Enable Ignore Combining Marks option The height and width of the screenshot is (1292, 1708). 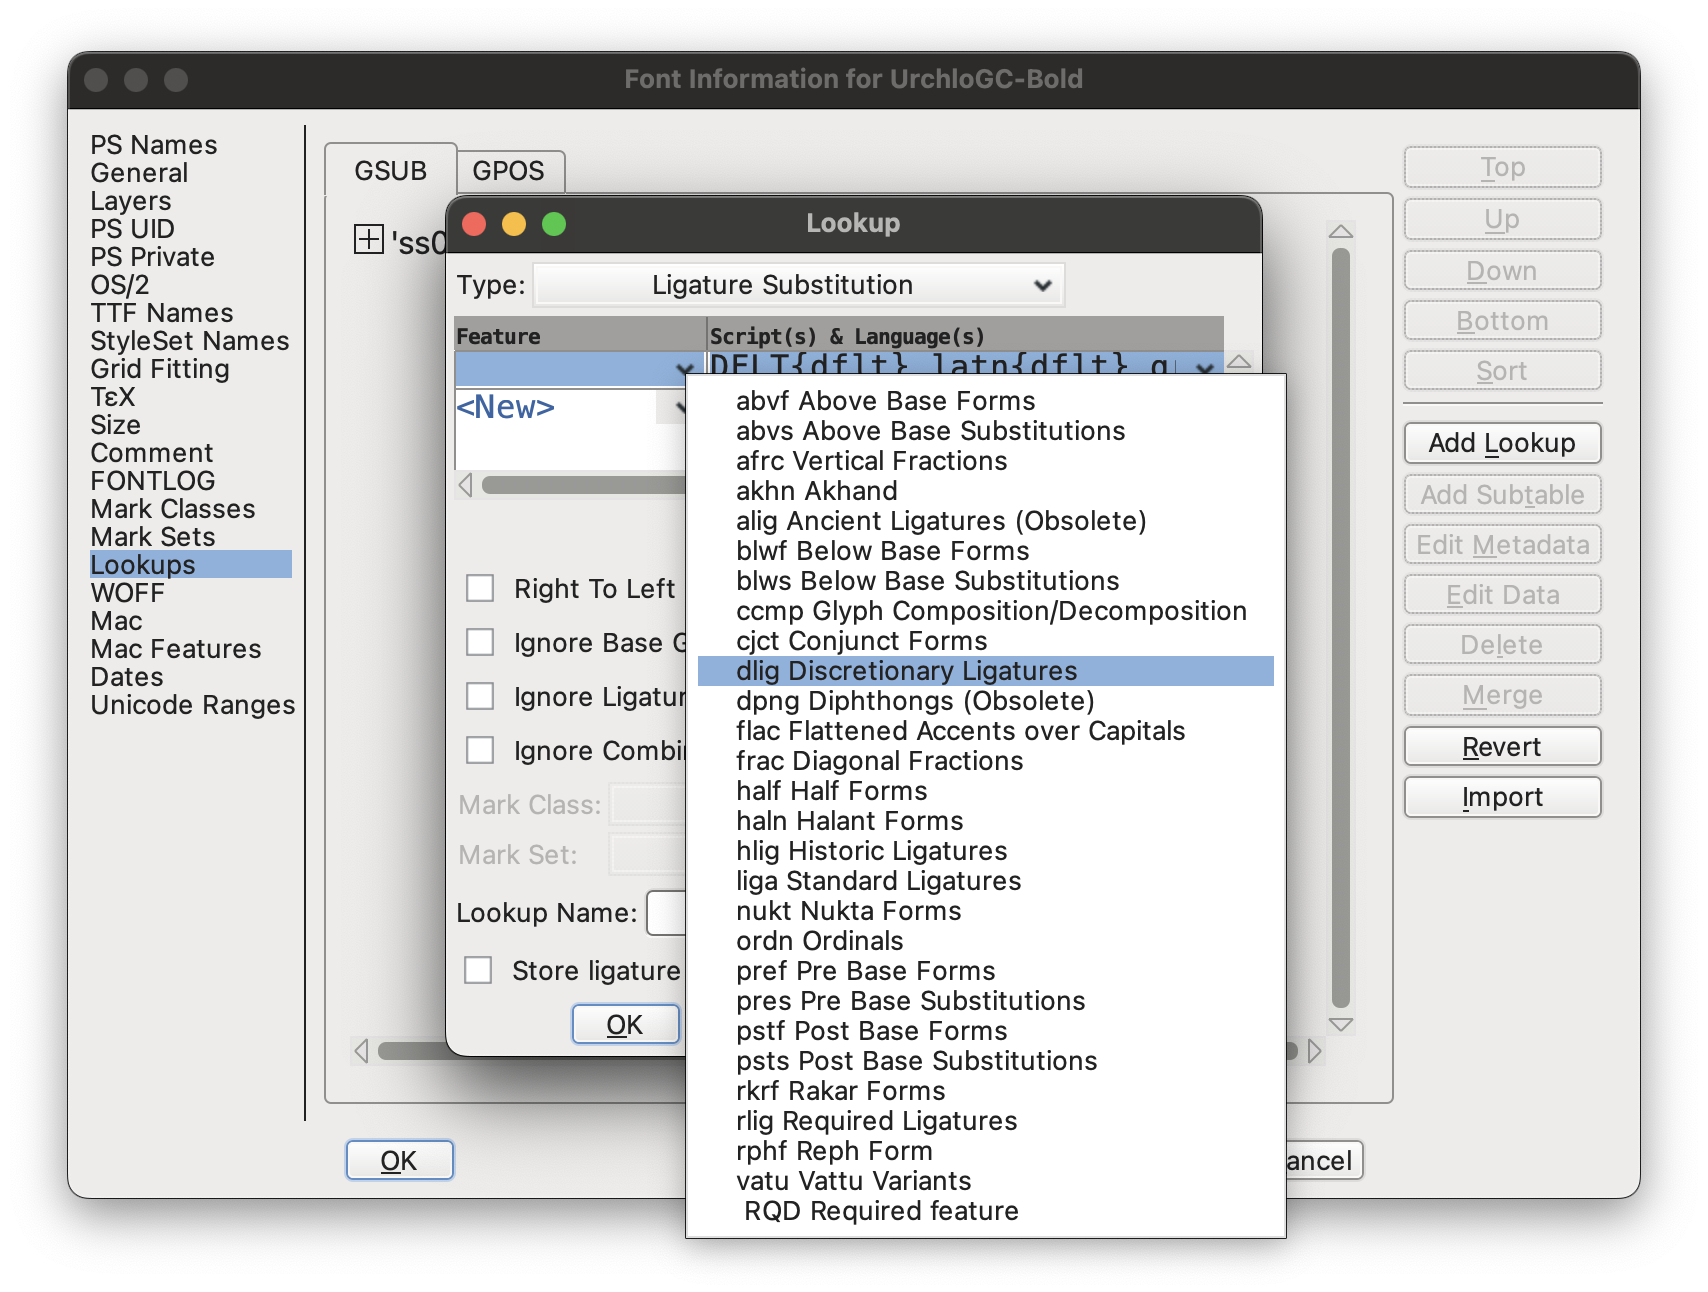[480, 750]
